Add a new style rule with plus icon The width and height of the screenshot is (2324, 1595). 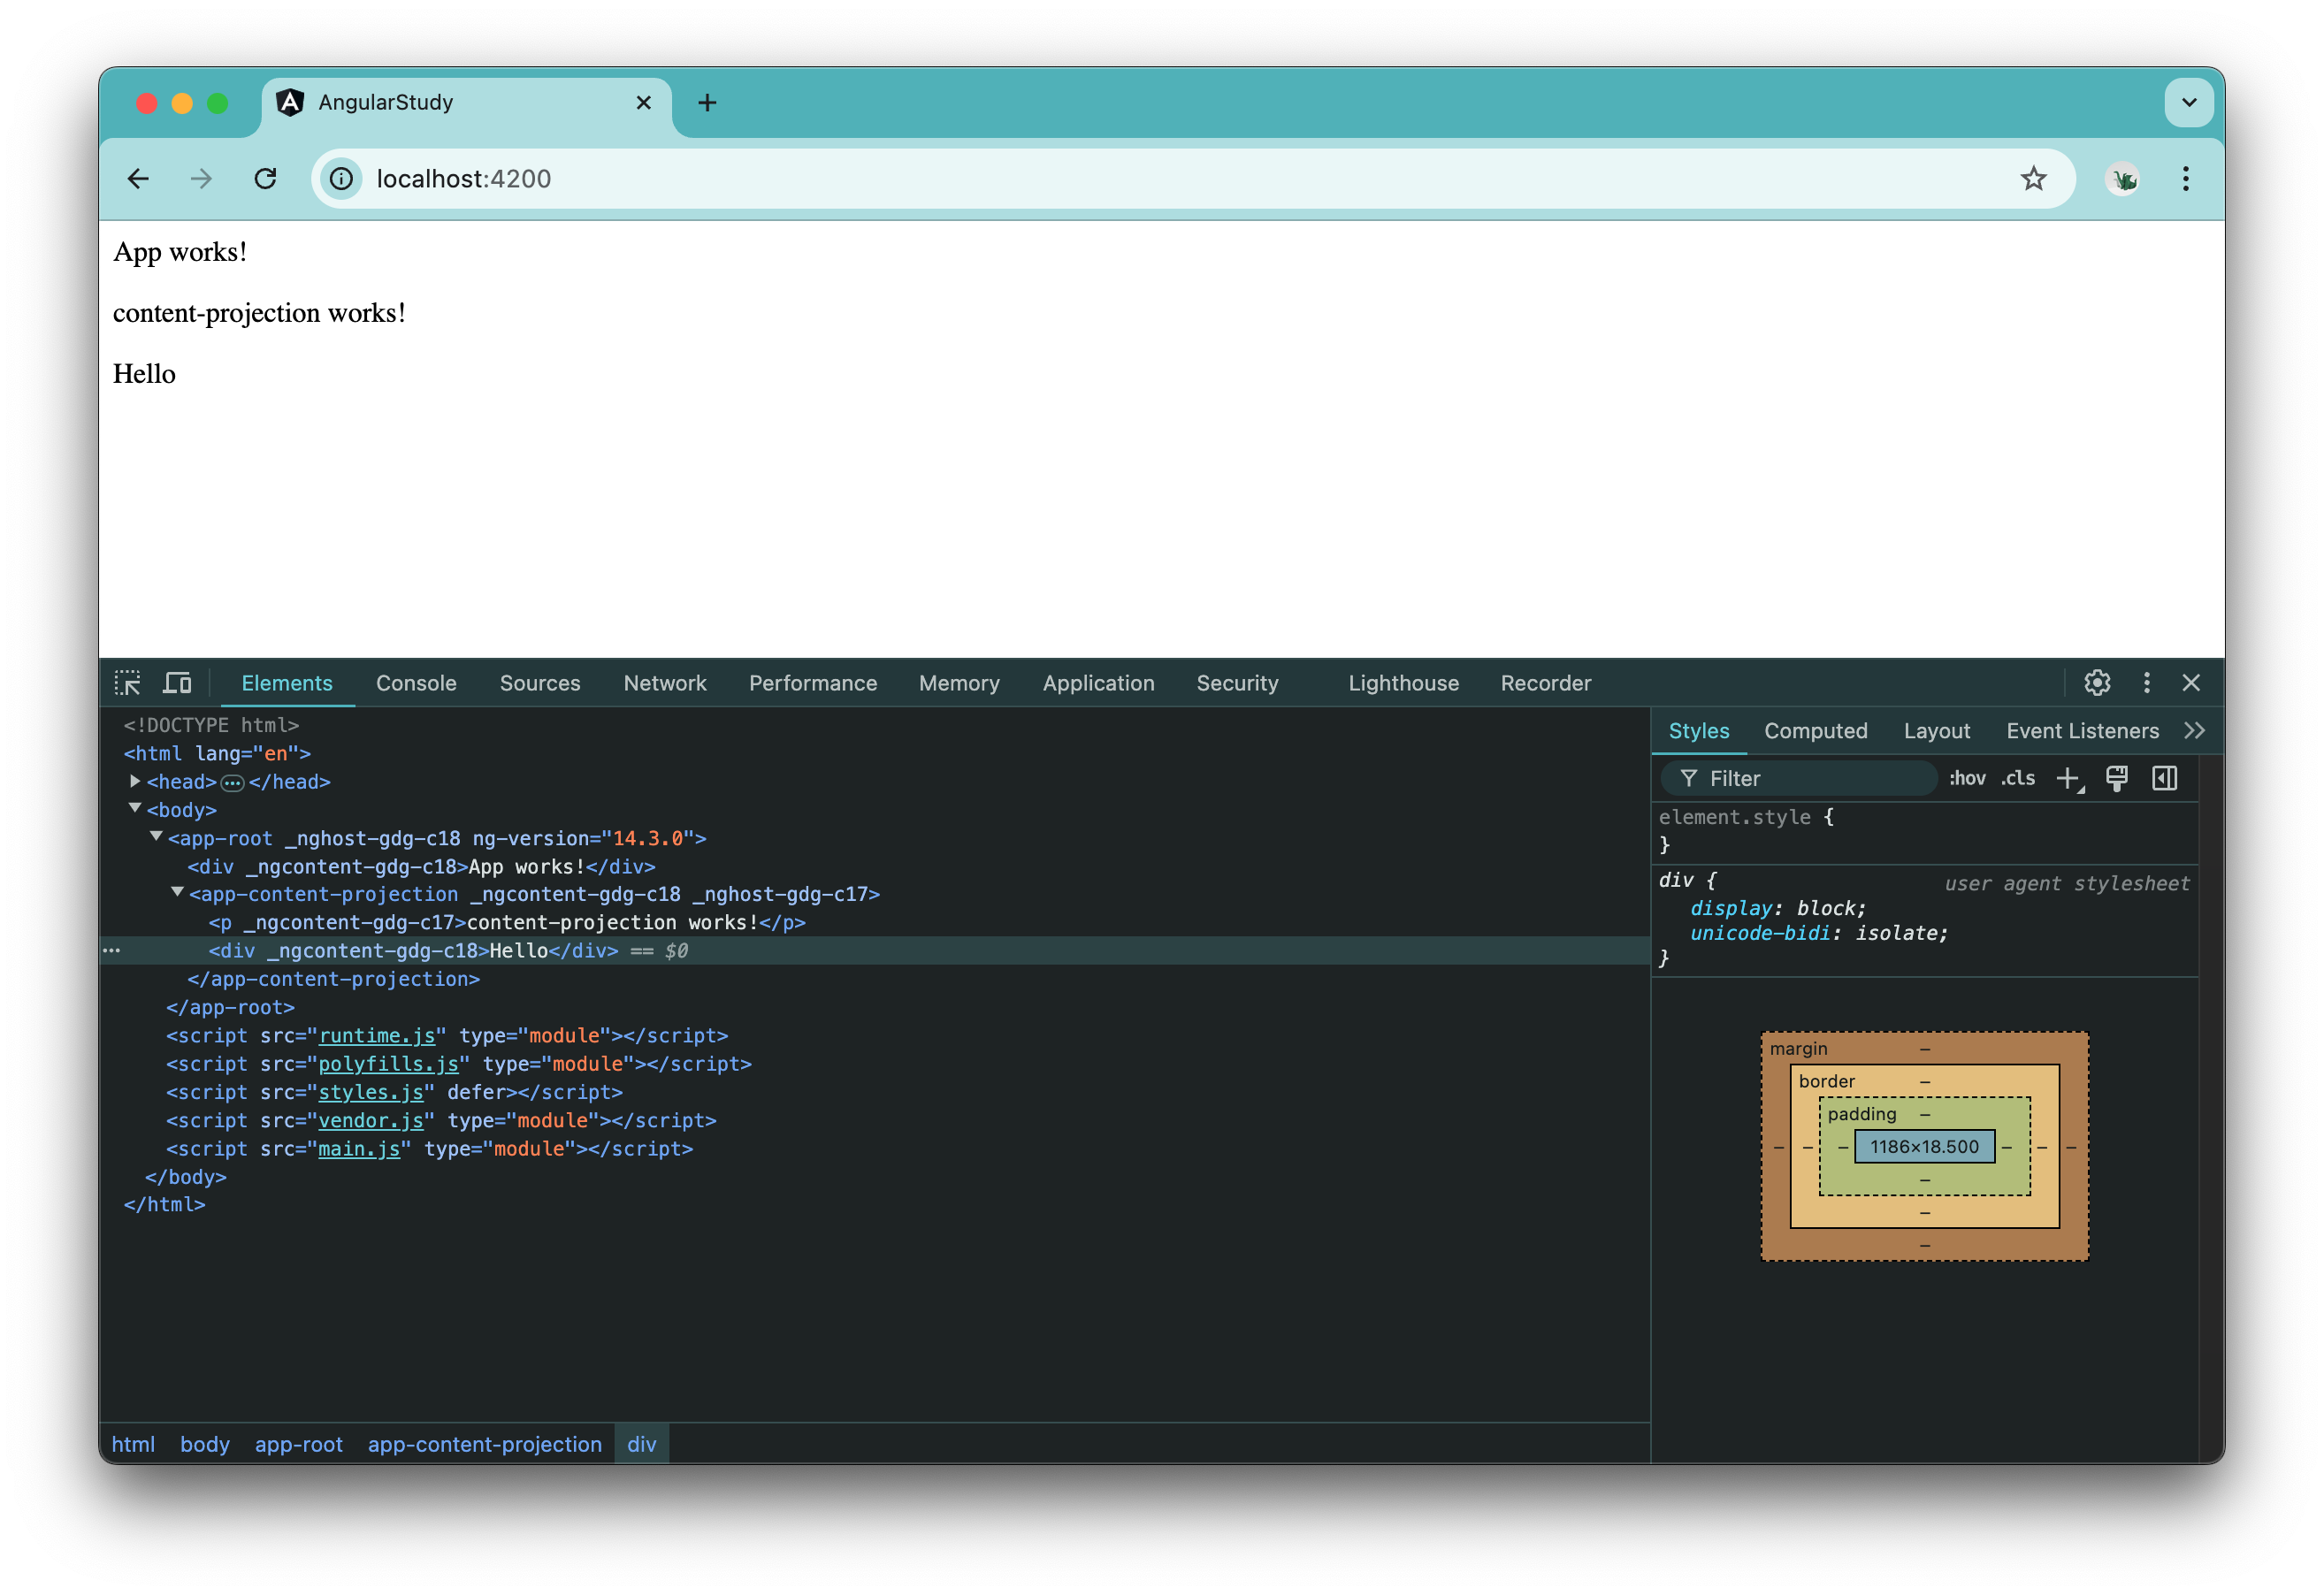[x=2068, y=778]
